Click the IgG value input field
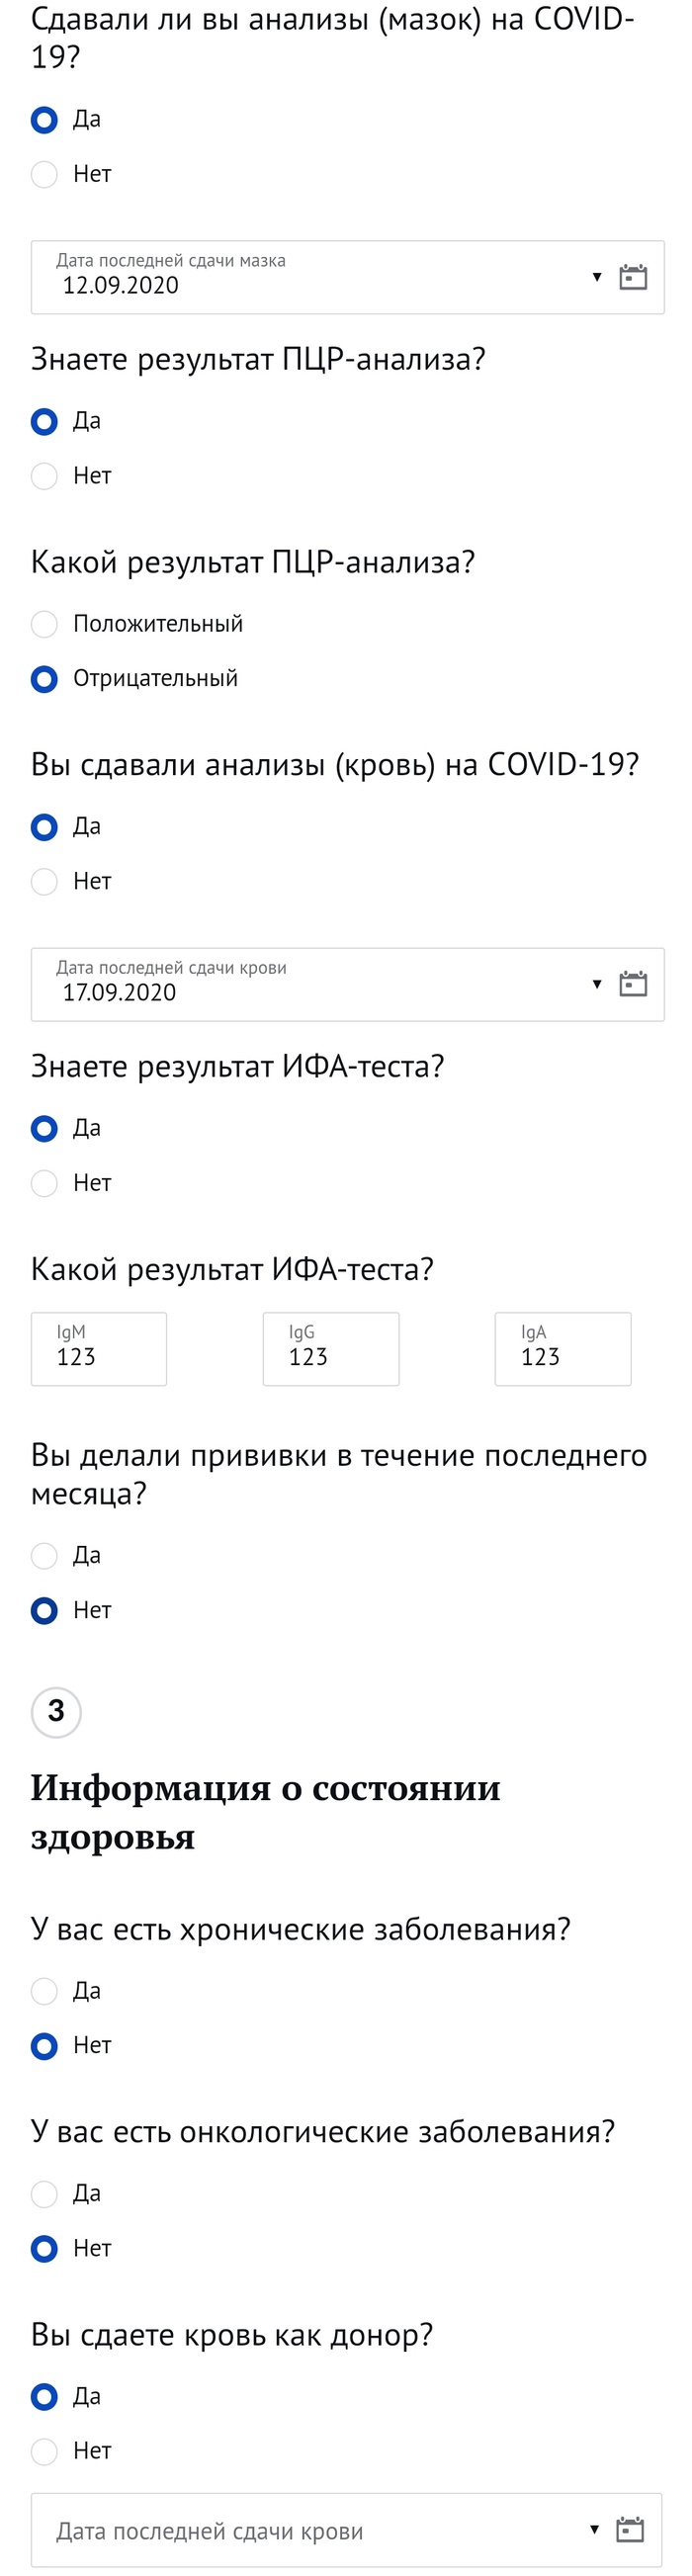Image resolution: width=692 pixels, height=2576 pixels. click(331, 1349)
